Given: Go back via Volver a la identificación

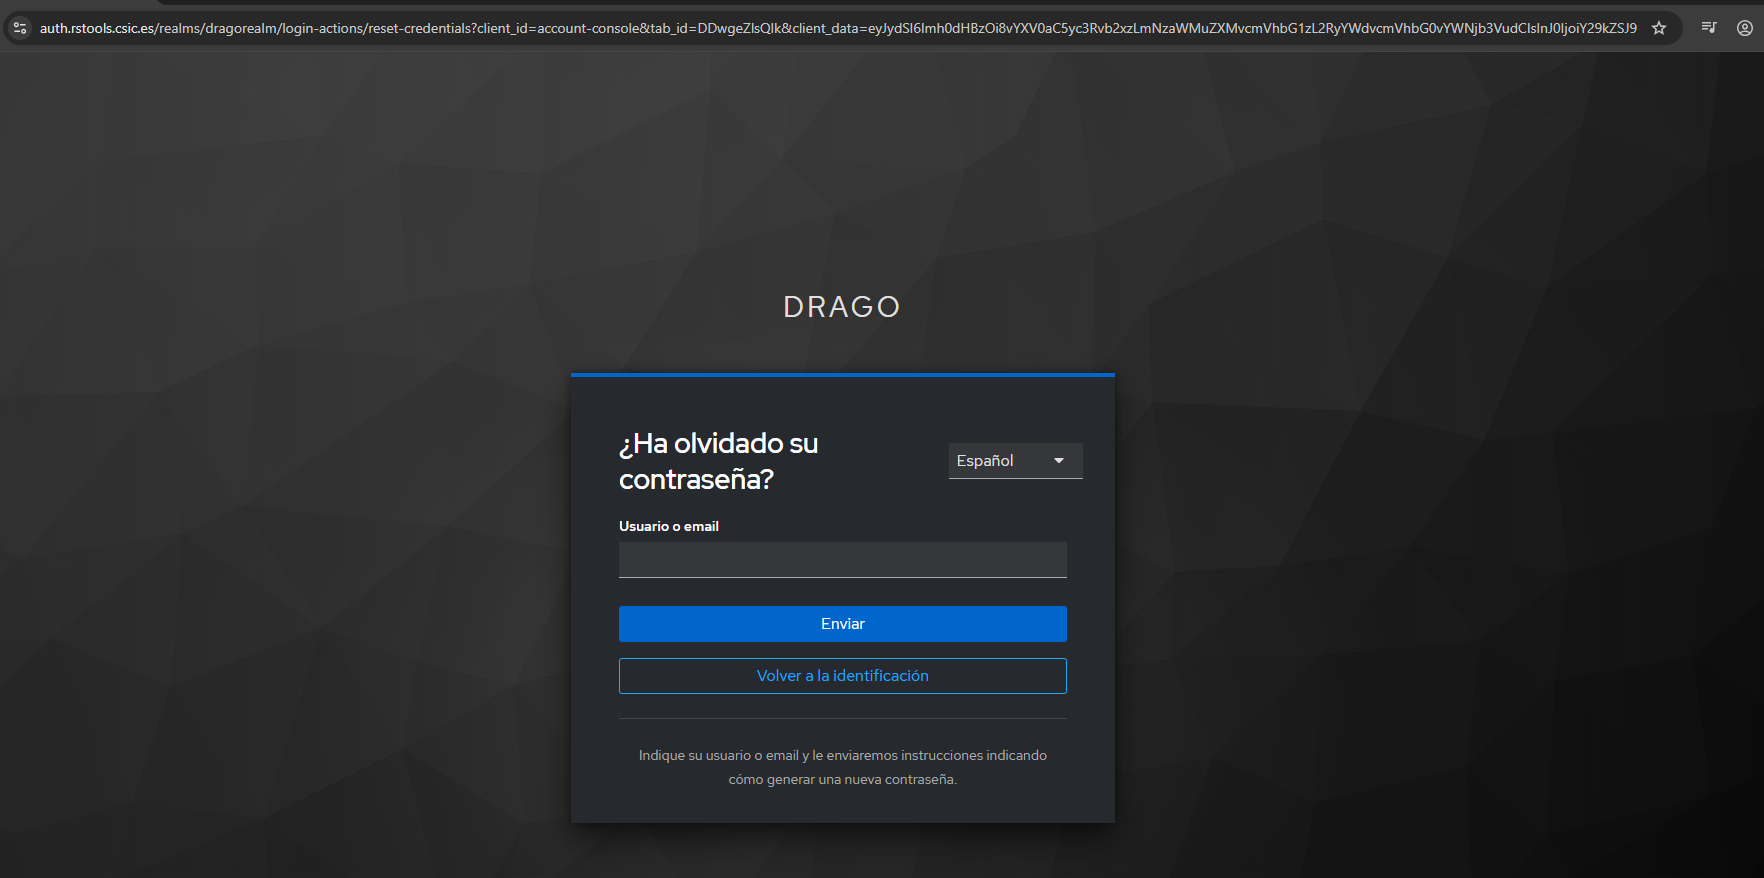Looking at the screenshot, I should [x=842, y=676].
